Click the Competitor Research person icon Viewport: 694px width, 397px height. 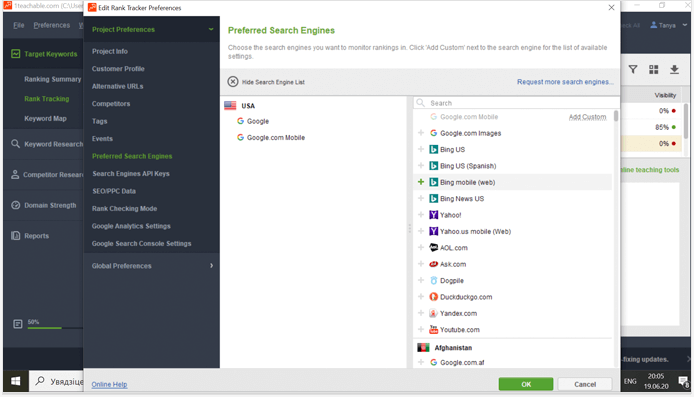pos(15,174)
